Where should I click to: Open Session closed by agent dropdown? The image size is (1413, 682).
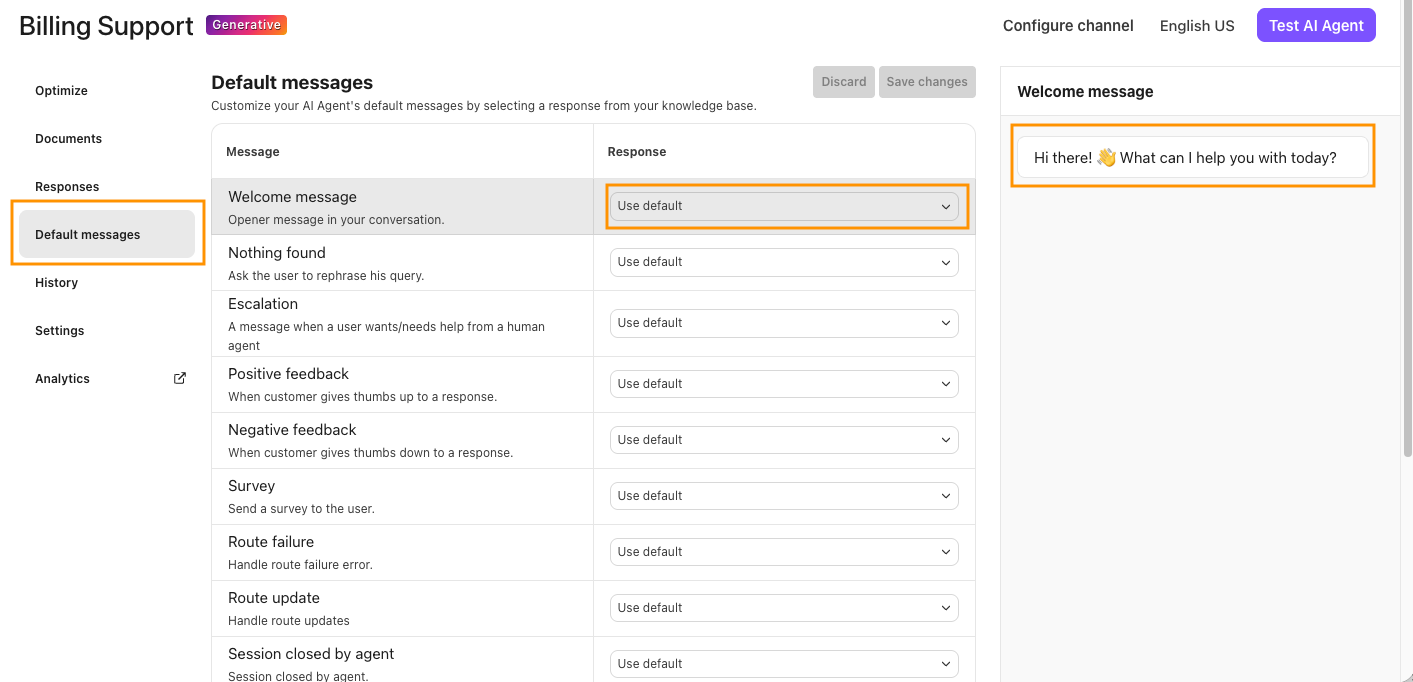784,664
